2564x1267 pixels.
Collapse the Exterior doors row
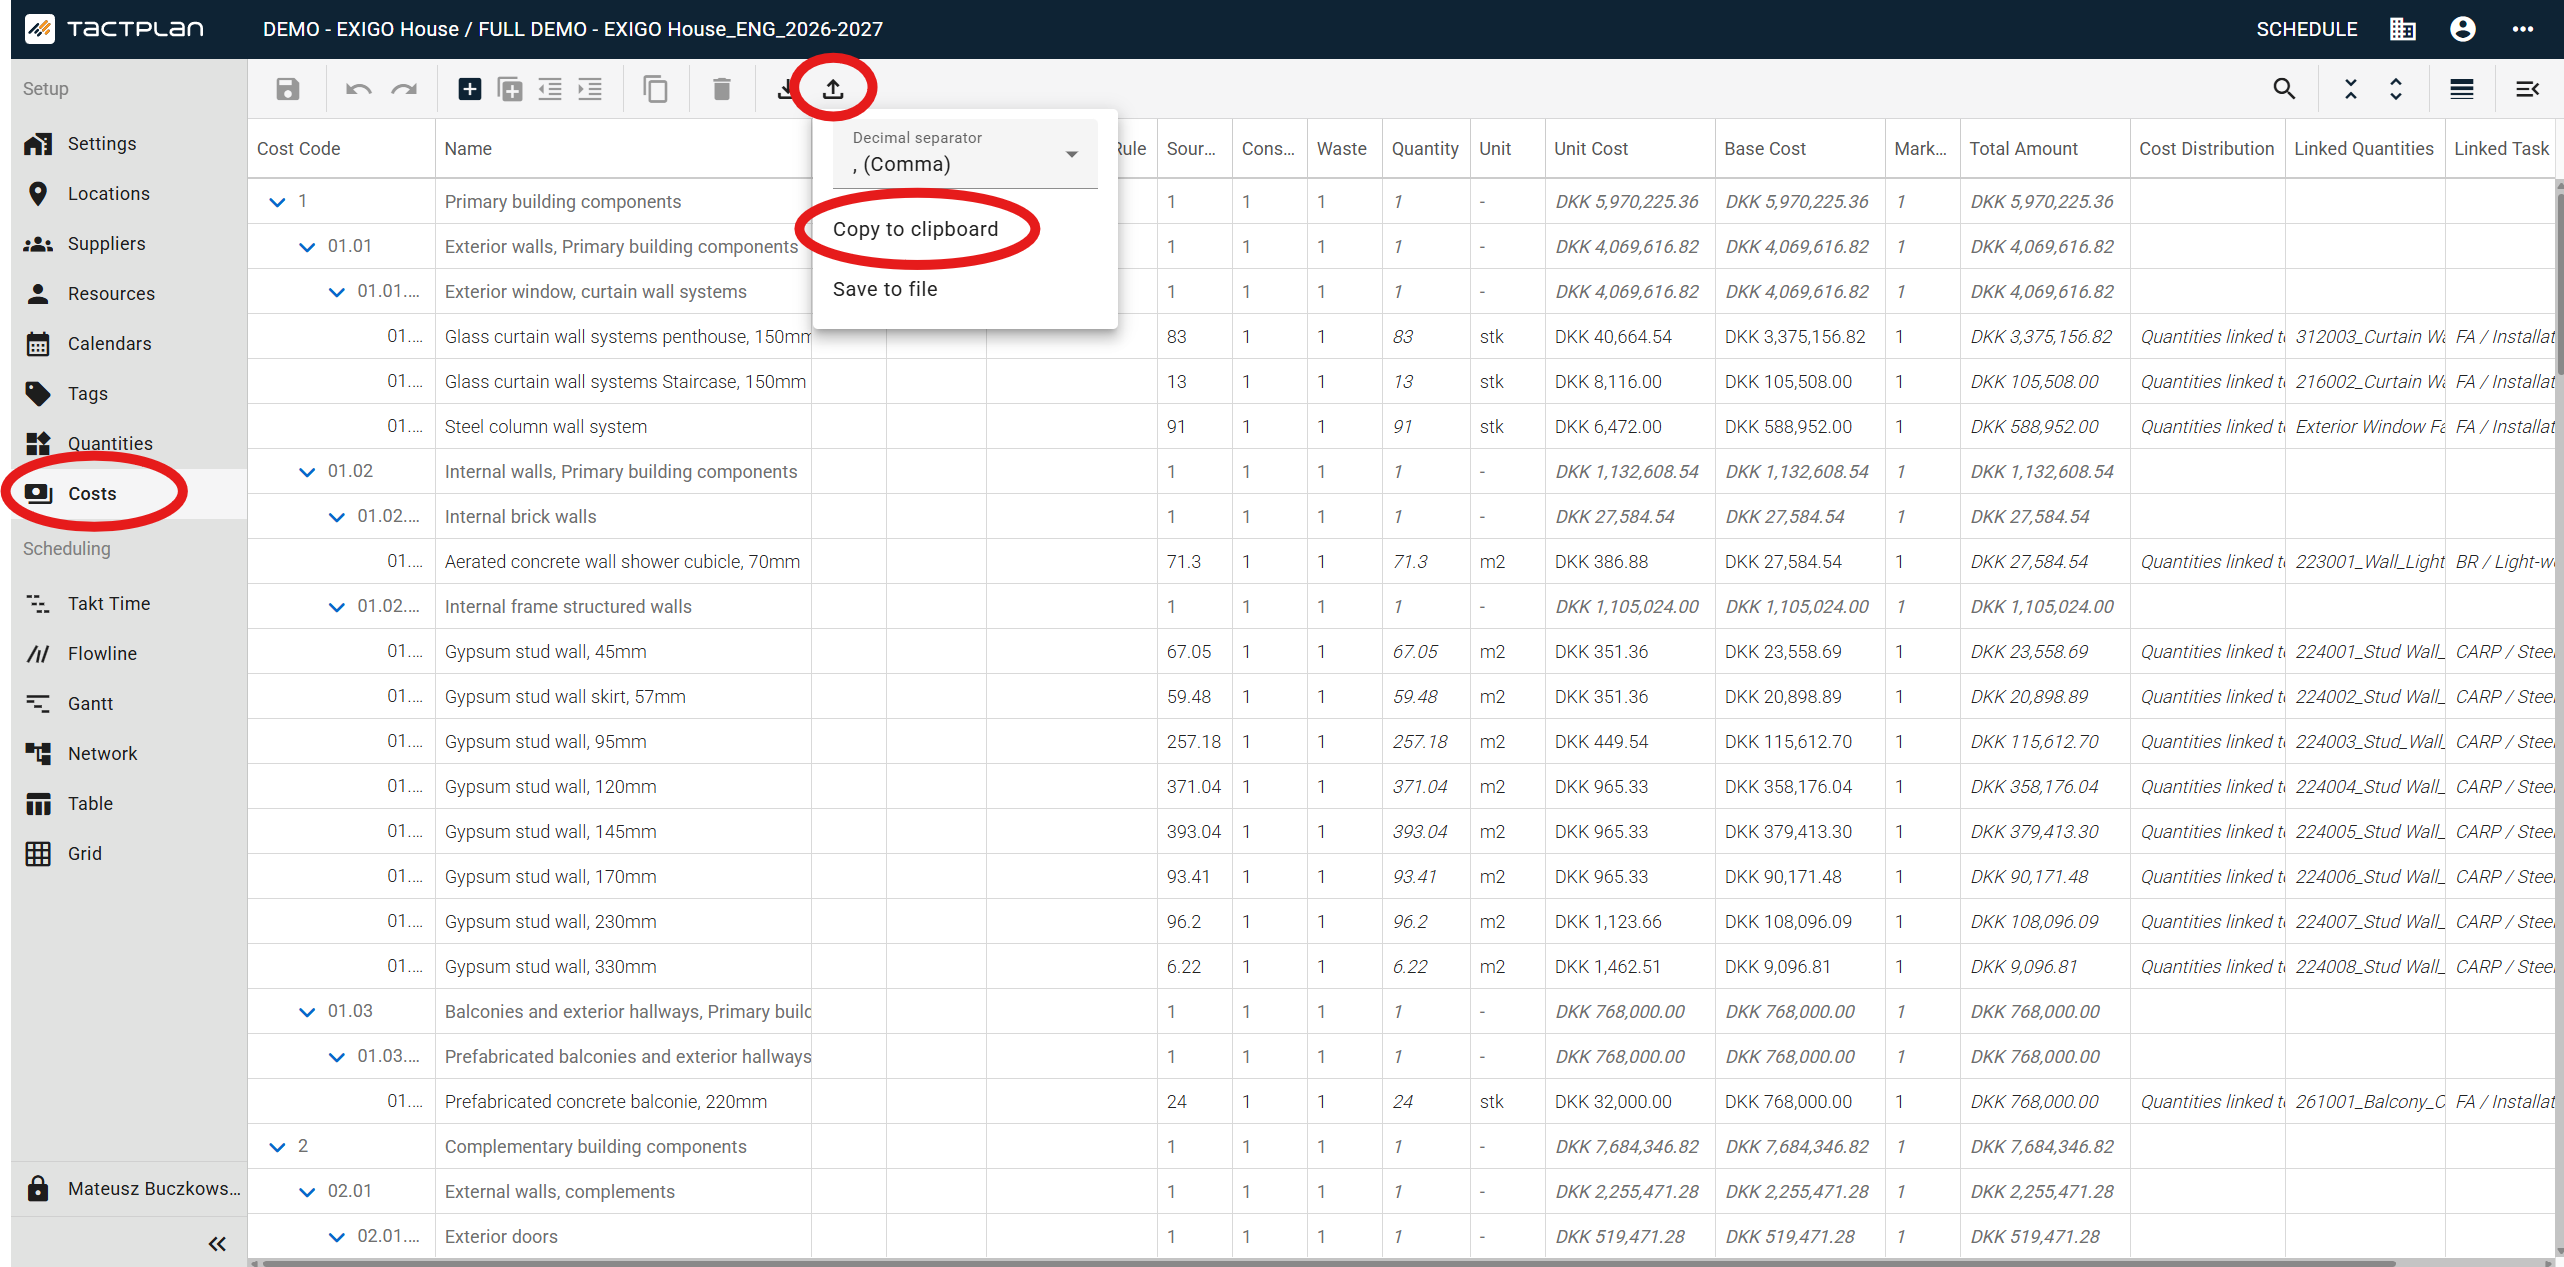pos(337,1237)
